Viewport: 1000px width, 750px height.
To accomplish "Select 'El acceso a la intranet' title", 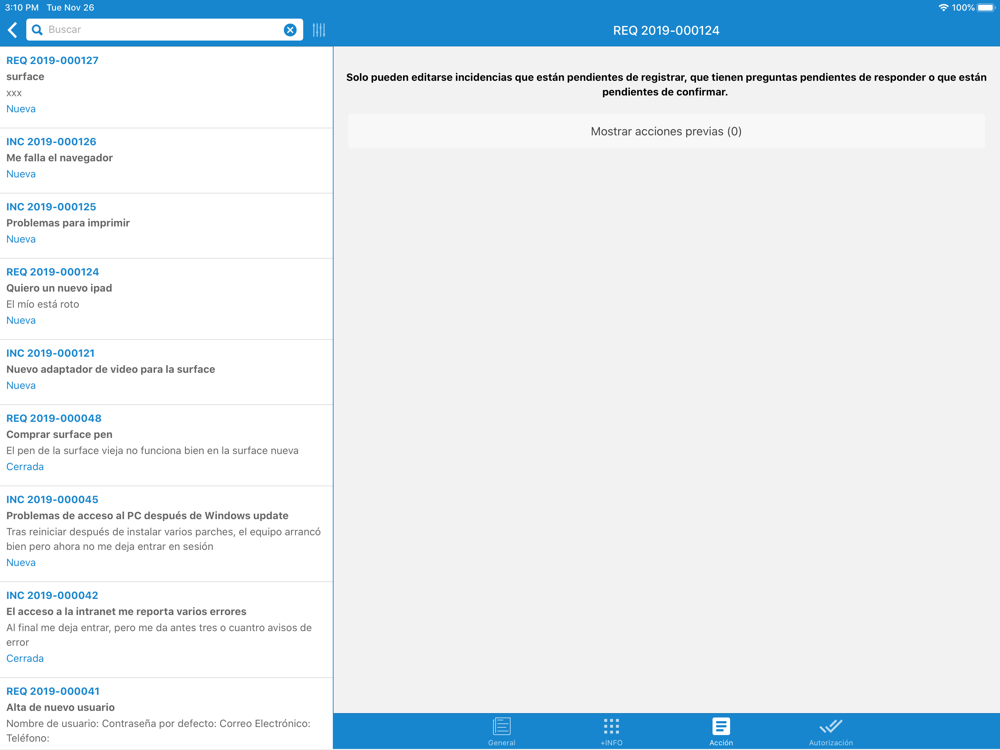I will tap(126, 612).
